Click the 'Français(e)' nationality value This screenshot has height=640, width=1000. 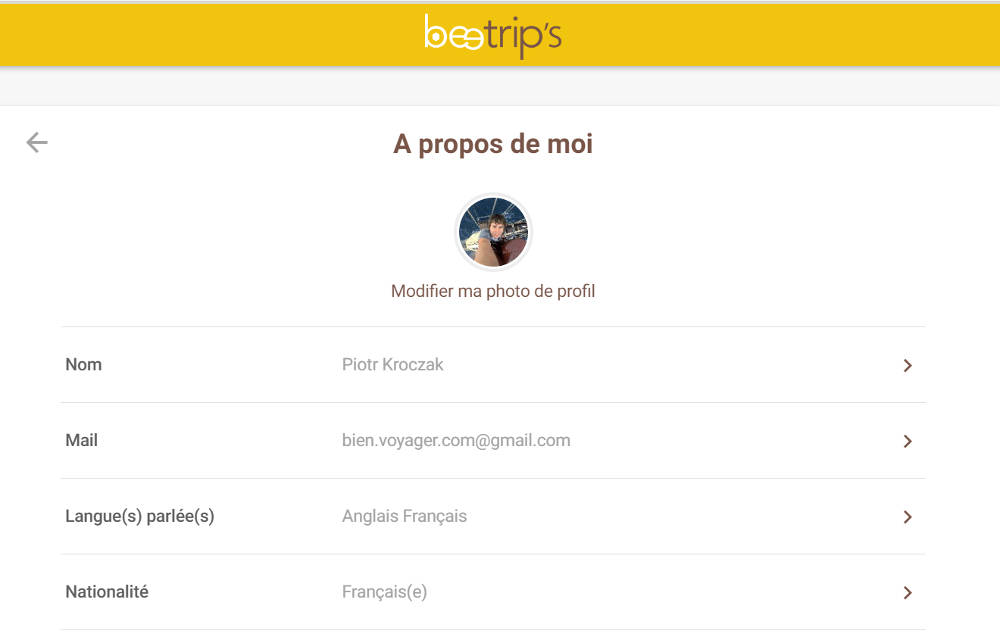click(x=384, y=592)
